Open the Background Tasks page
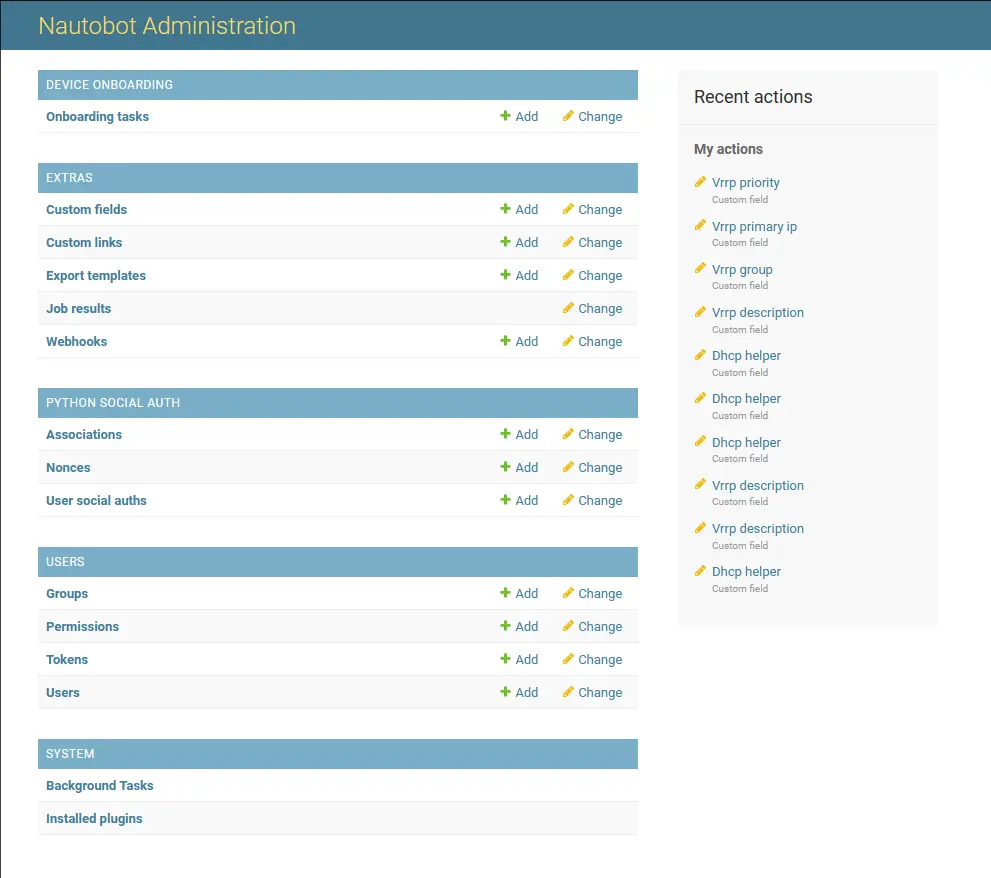 (99, 785)
